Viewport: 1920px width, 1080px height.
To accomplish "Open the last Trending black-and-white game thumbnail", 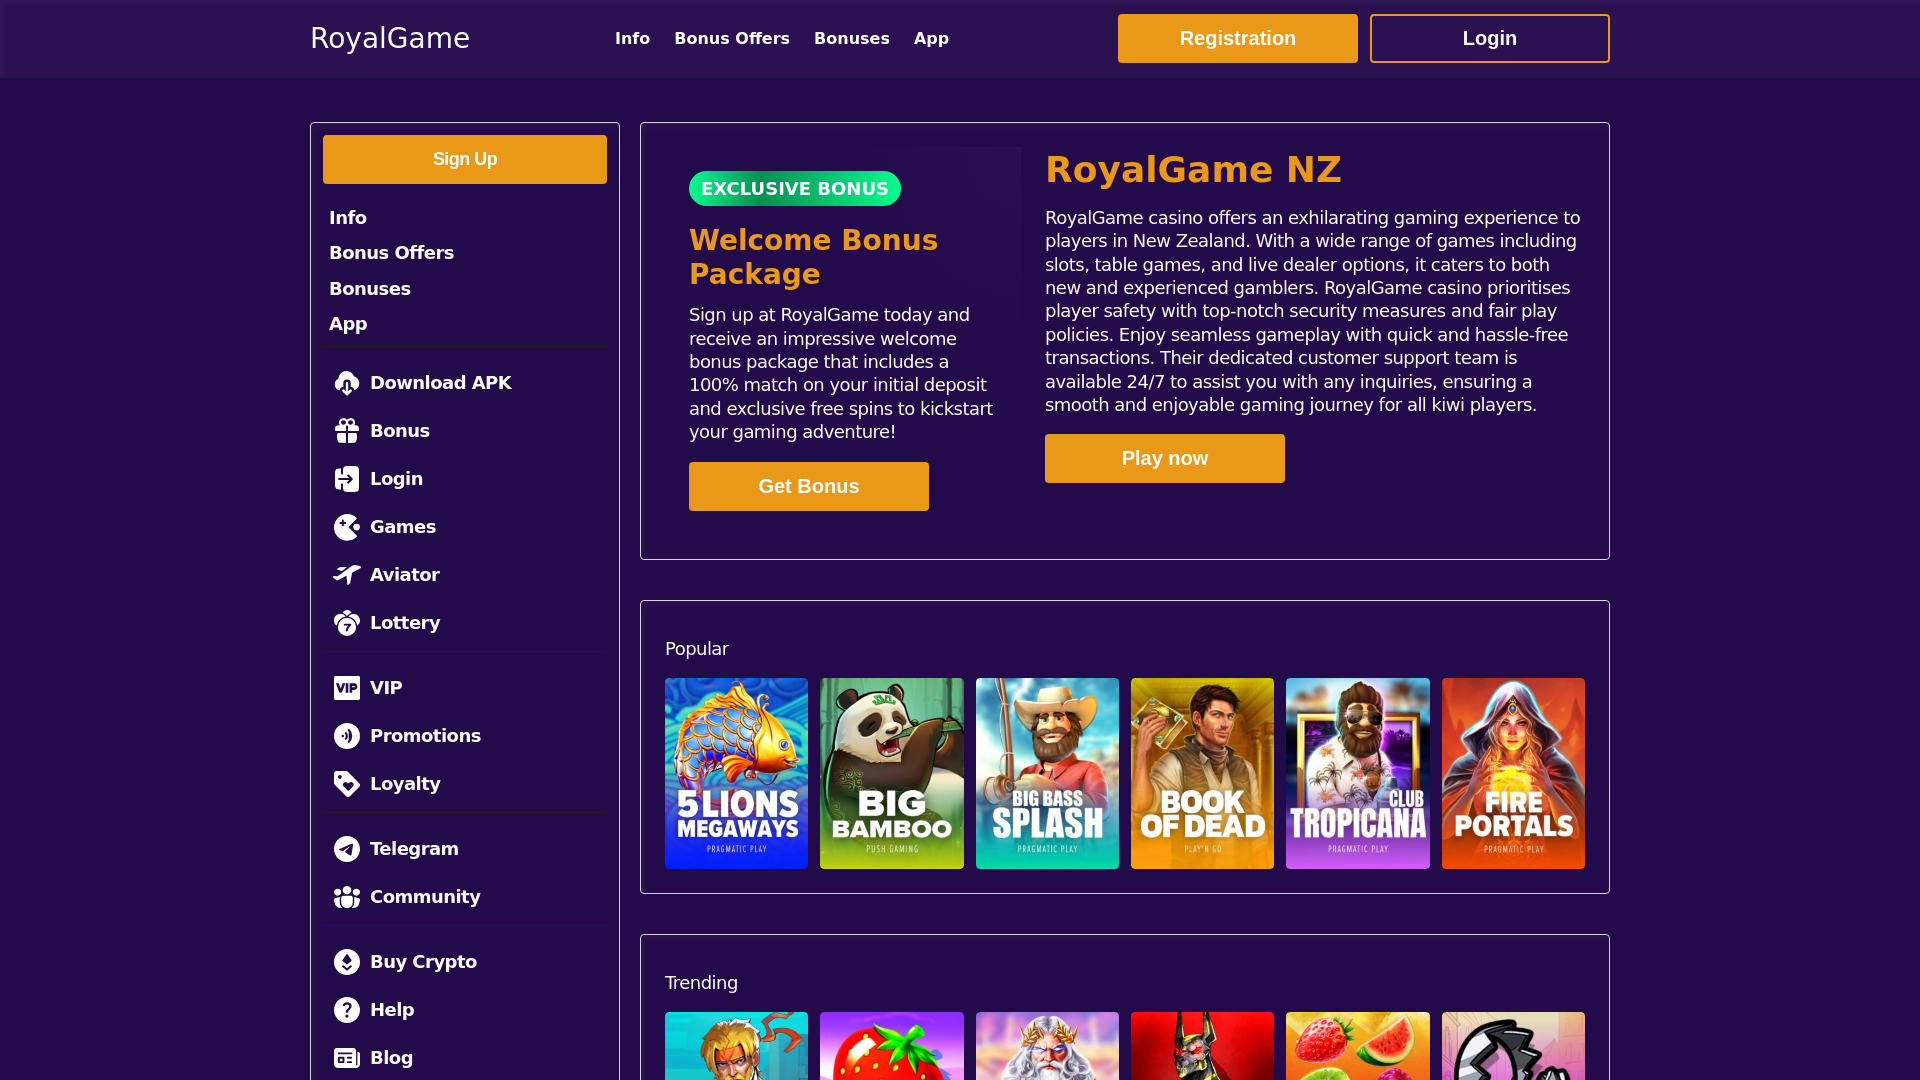I will (x=1513, y=1046).
